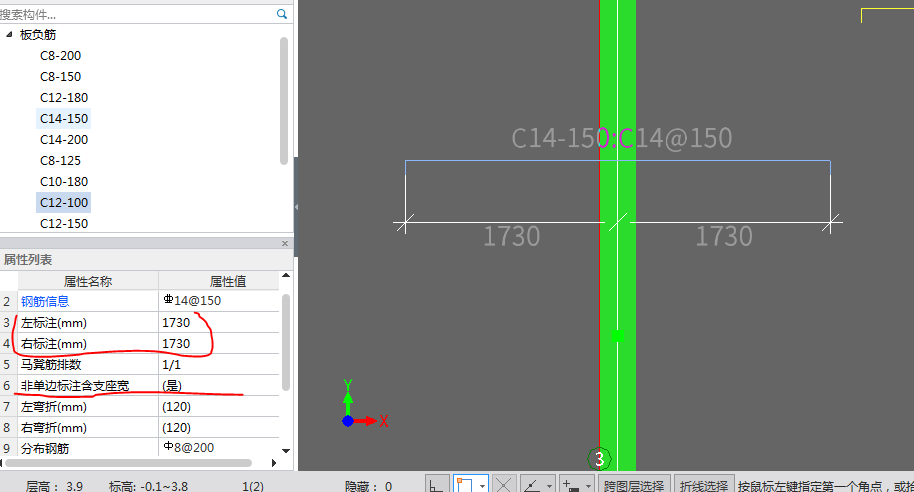Select C10-180 in component list
This screenshot has height=492, width=914.
click(64, 181)
